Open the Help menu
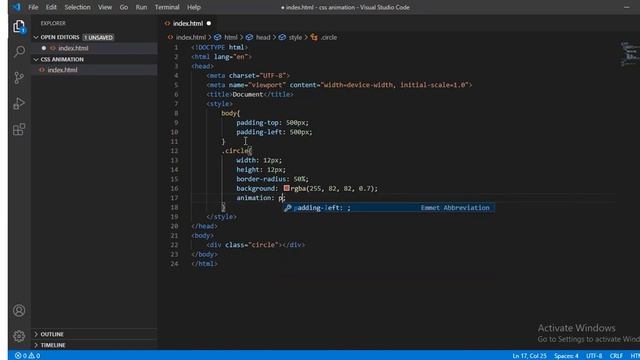The image size is (640, 360). 193,7
